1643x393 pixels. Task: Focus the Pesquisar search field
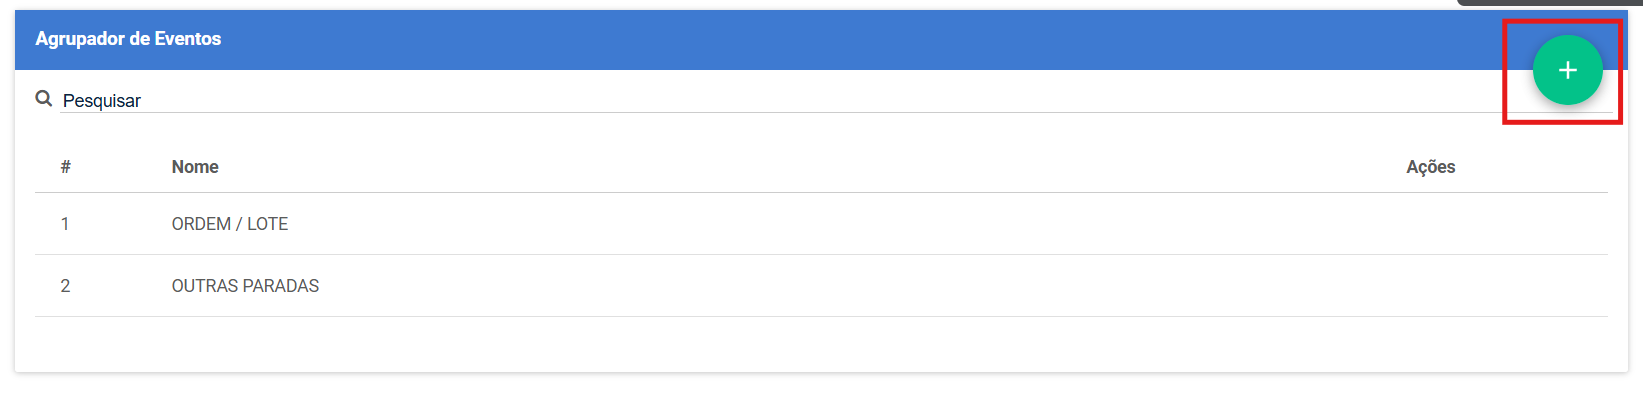coord(780,100)
